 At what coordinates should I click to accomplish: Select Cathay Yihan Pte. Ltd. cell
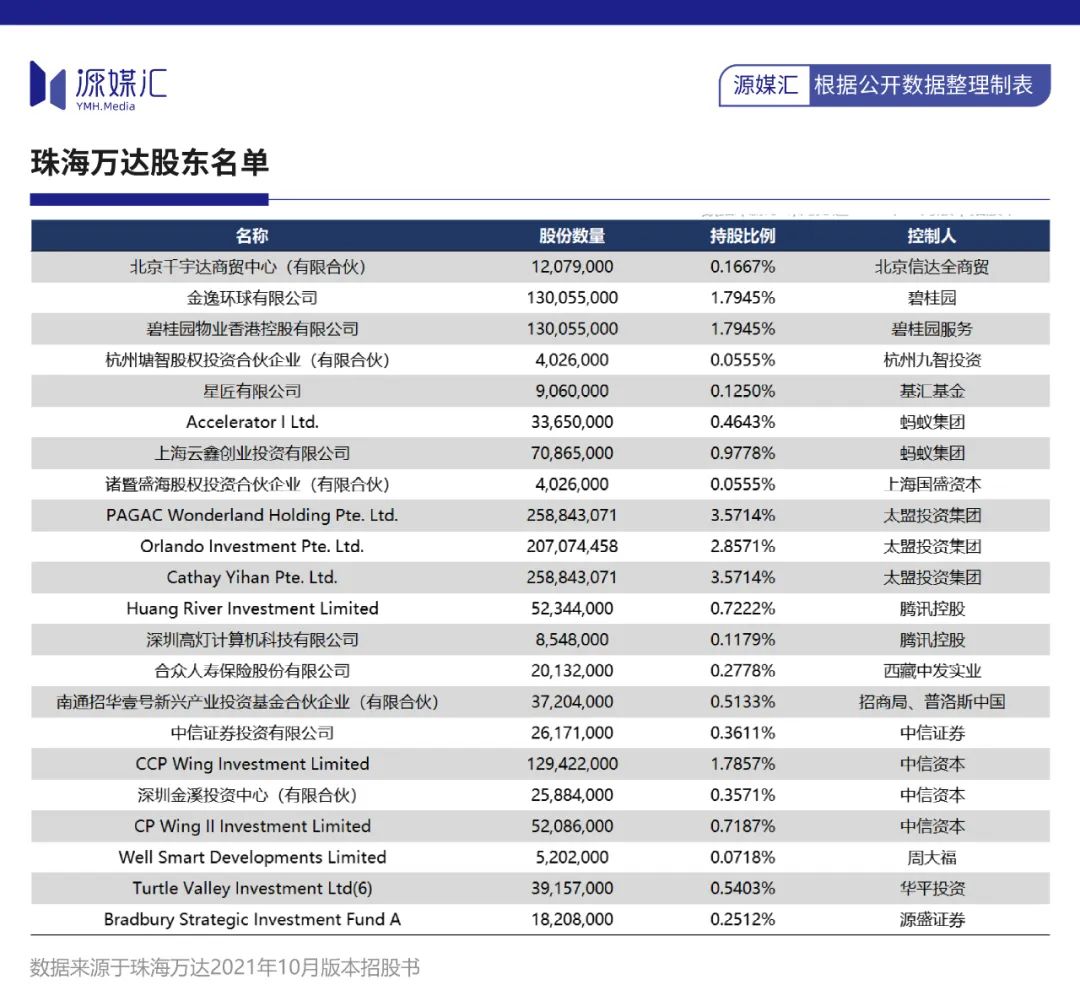tap(252, 577)
